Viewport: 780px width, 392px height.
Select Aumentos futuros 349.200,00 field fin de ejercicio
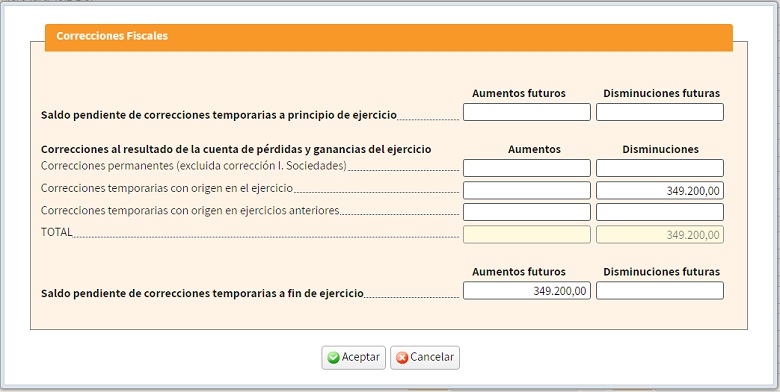click(x=527, y=291)
